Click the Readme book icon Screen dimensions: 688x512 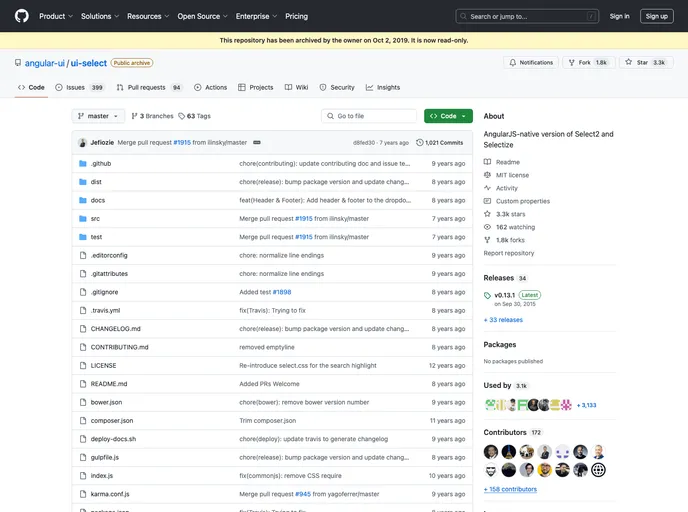pos(487,162)
